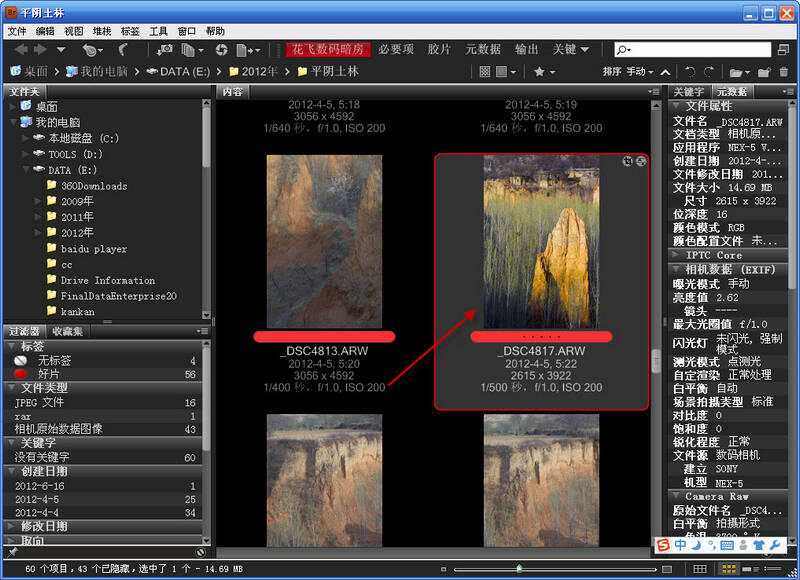
Task: Collapse the 文件类型 filter section
Action: click(11, 388)
